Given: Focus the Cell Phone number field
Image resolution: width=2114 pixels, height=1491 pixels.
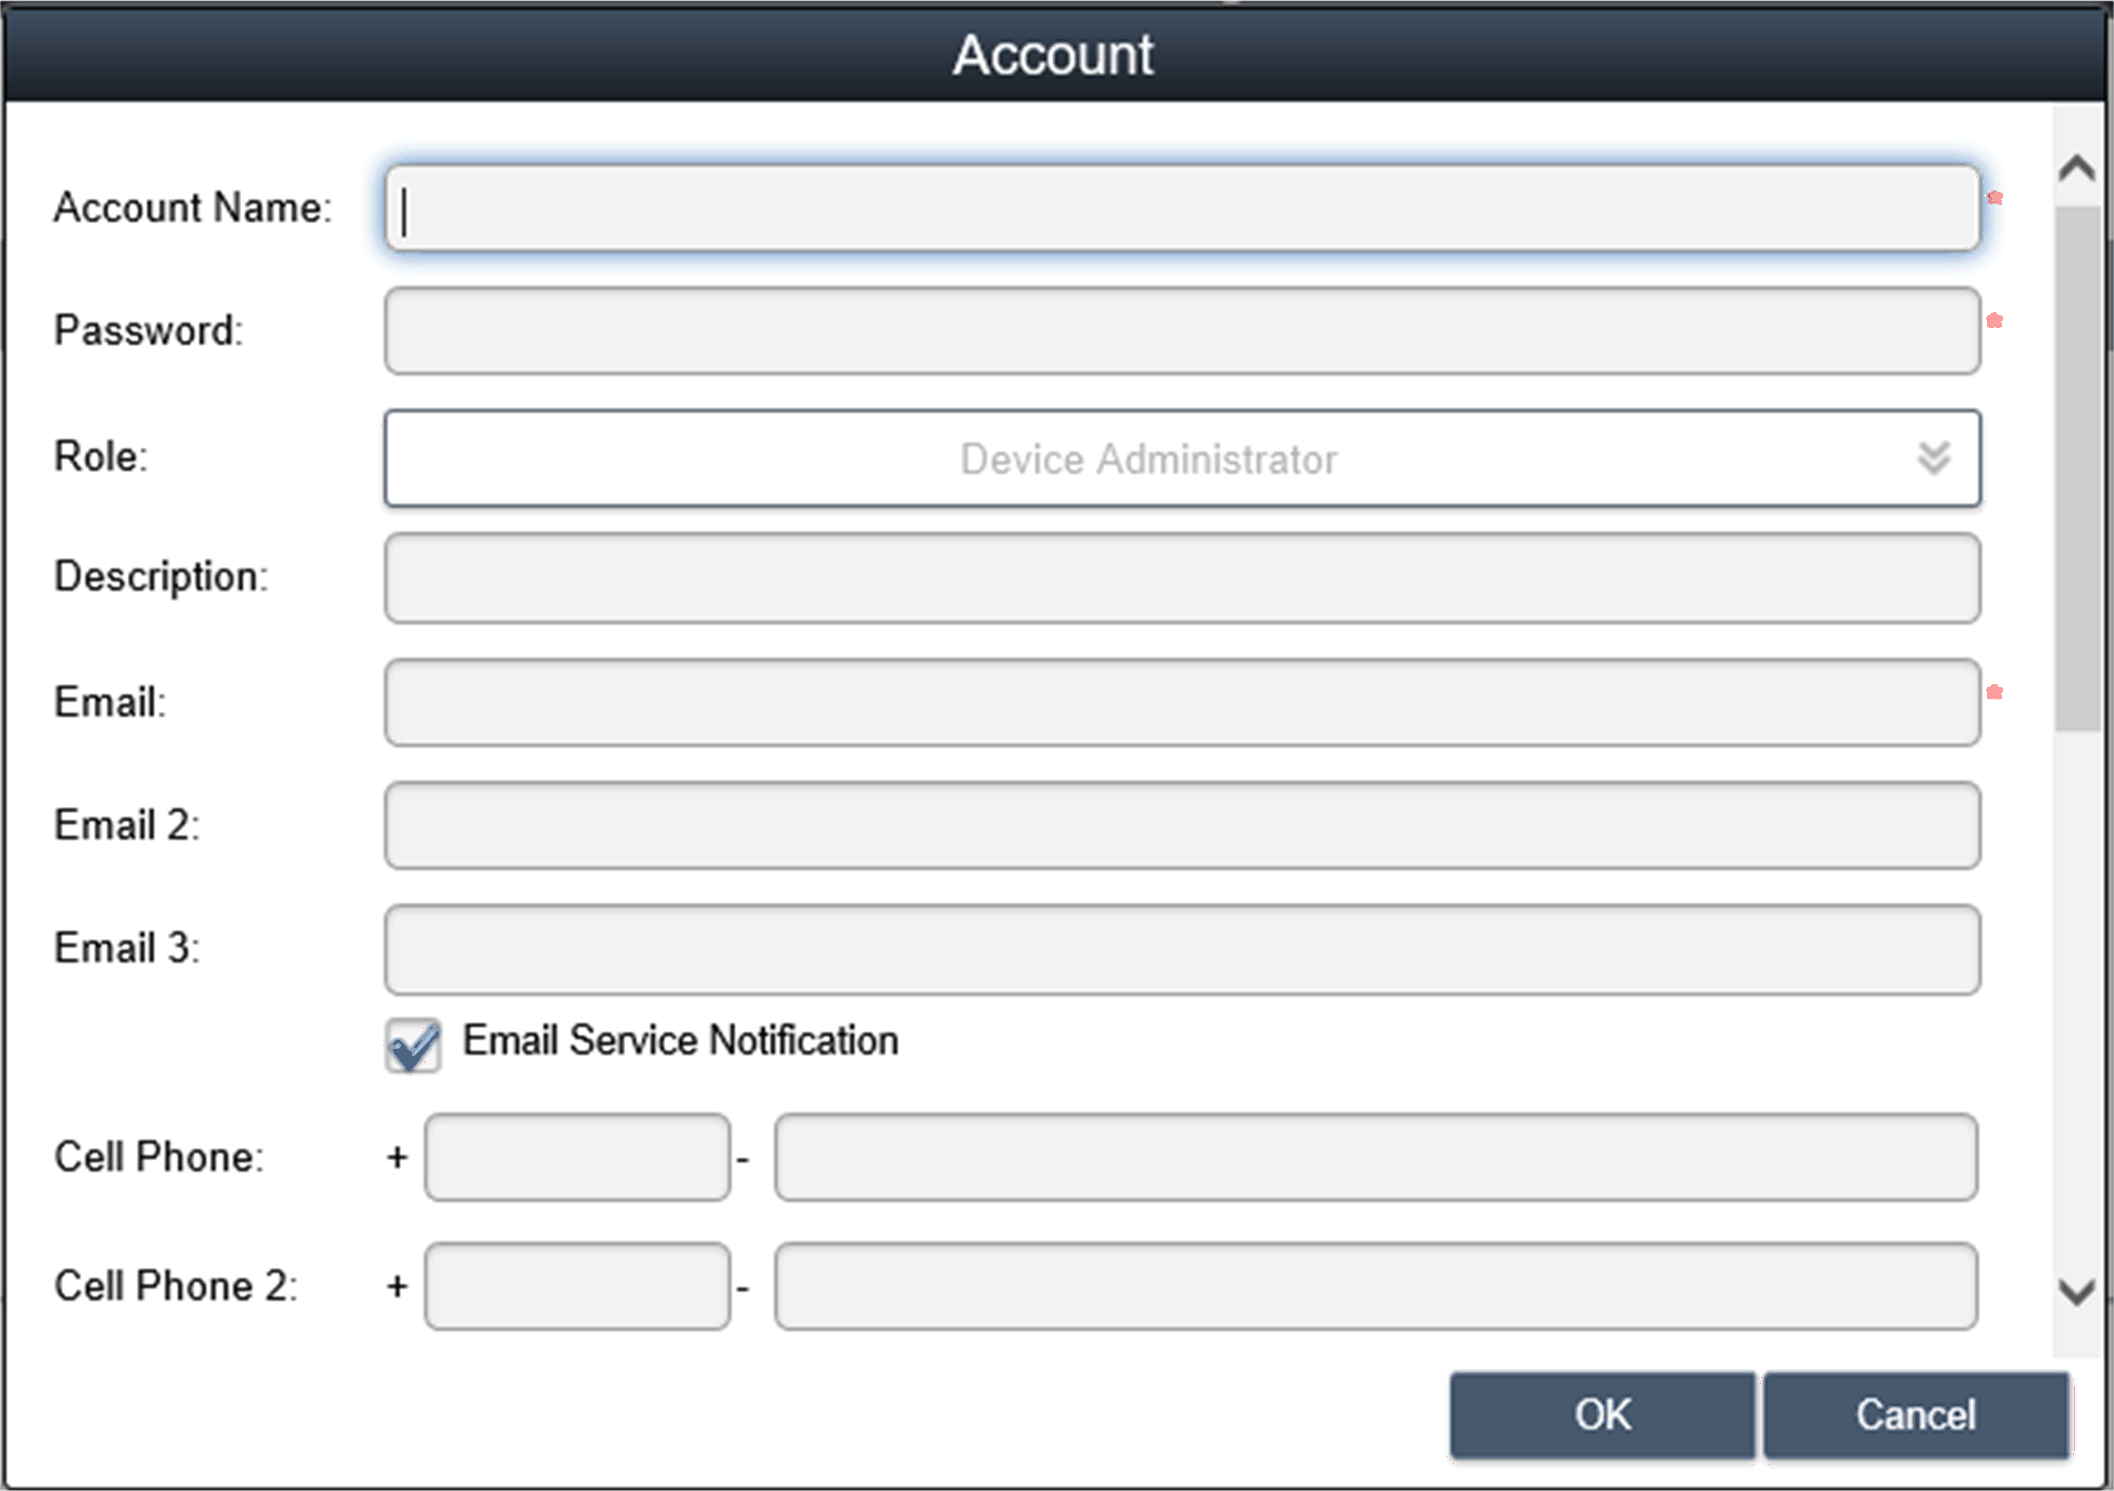Looking at the screenshot, I should tap(1375, 1157).
